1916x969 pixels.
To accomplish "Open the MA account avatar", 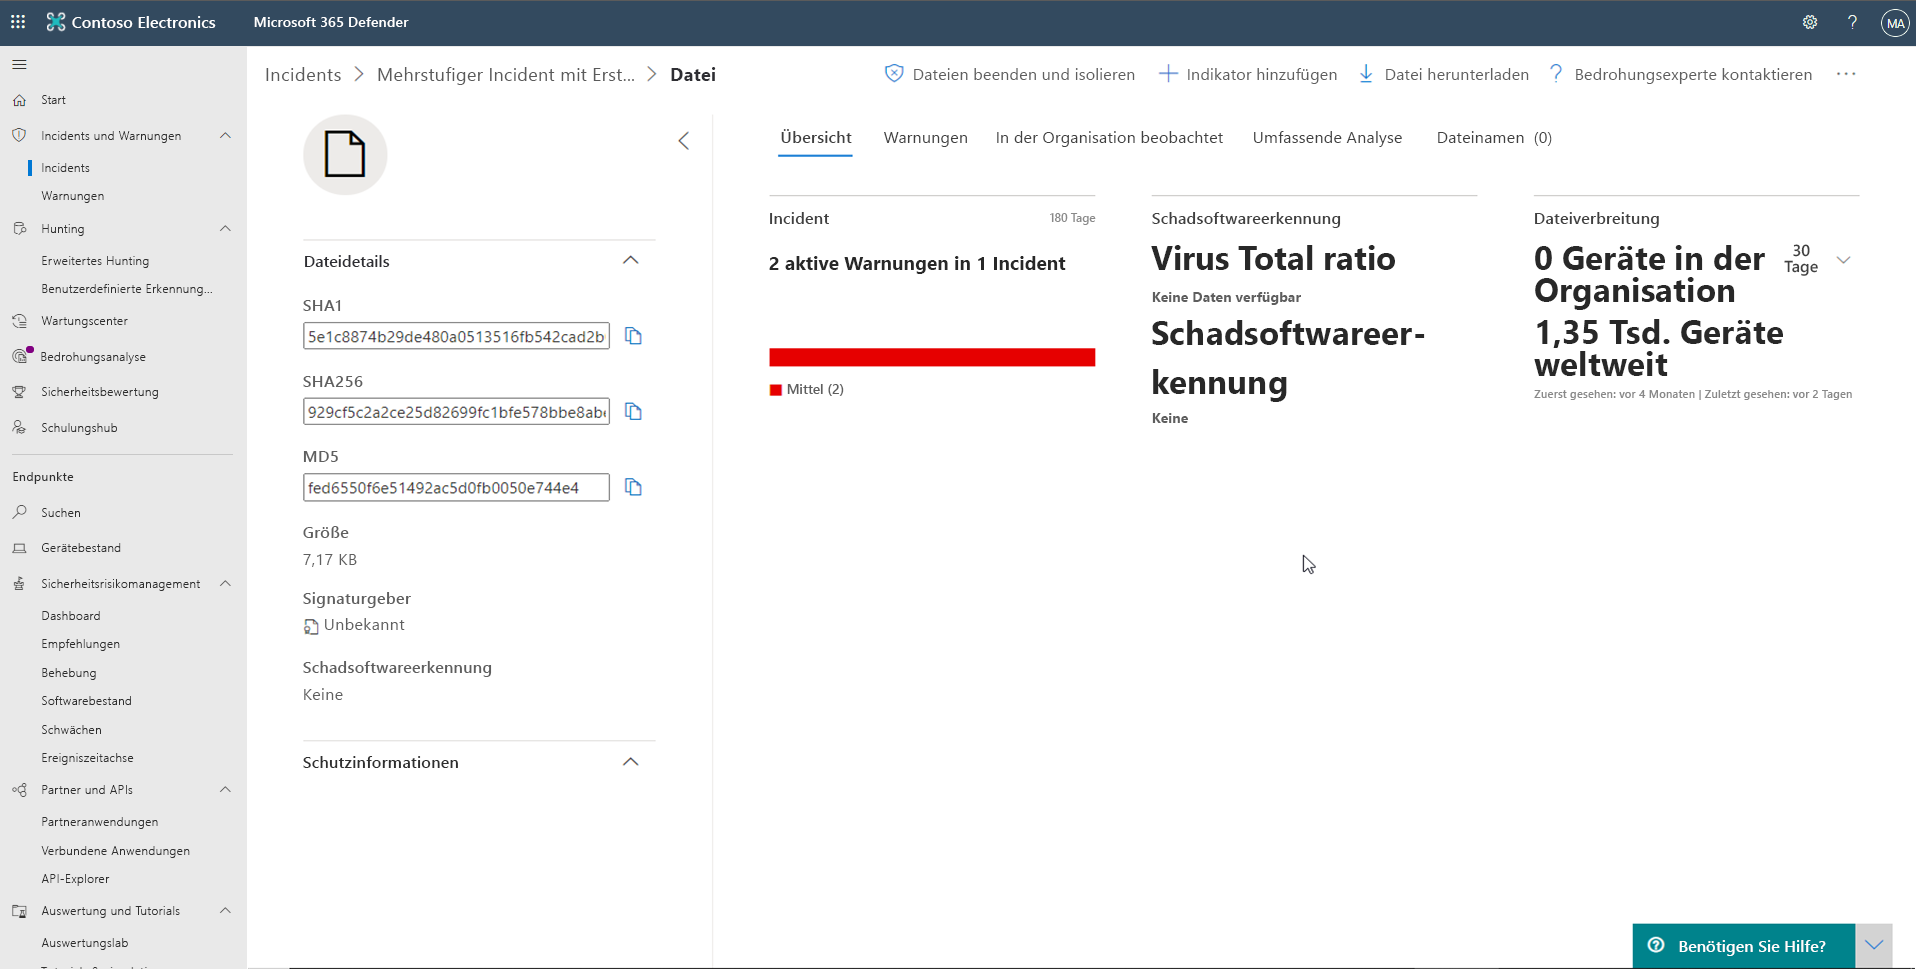I will click(x=1895, y=22).
